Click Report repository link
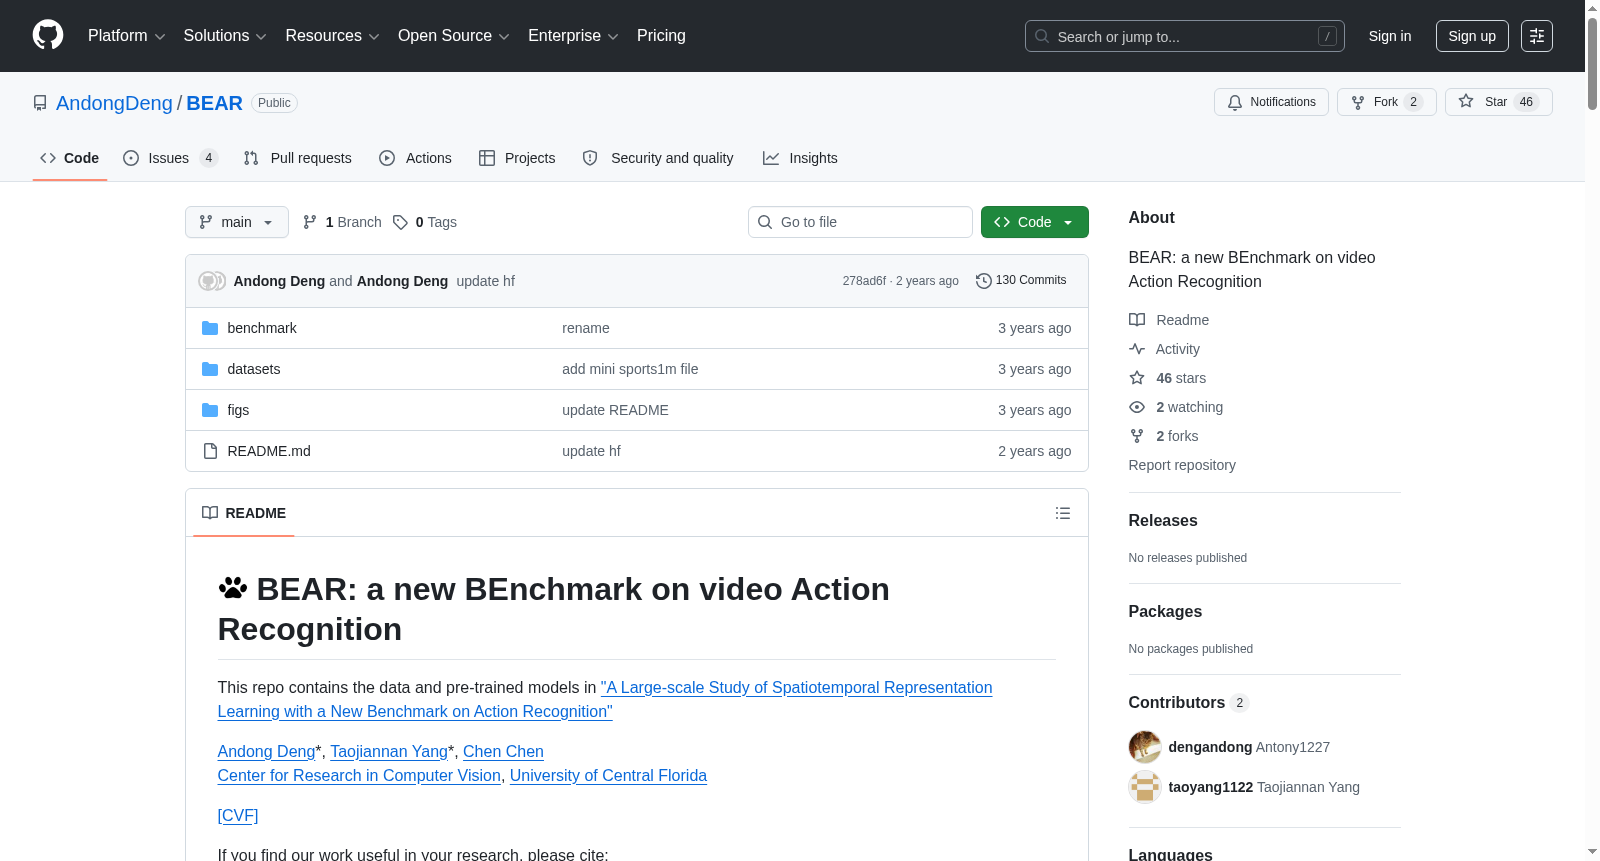 [x=1182, y=465]
